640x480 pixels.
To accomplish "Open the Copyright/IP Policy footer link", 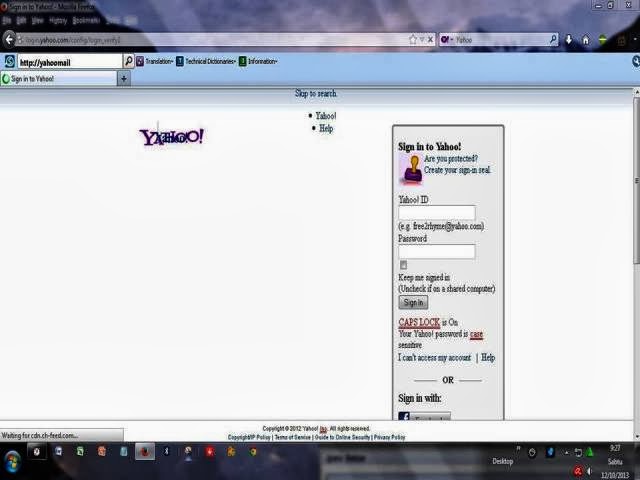I will (249, 437).
